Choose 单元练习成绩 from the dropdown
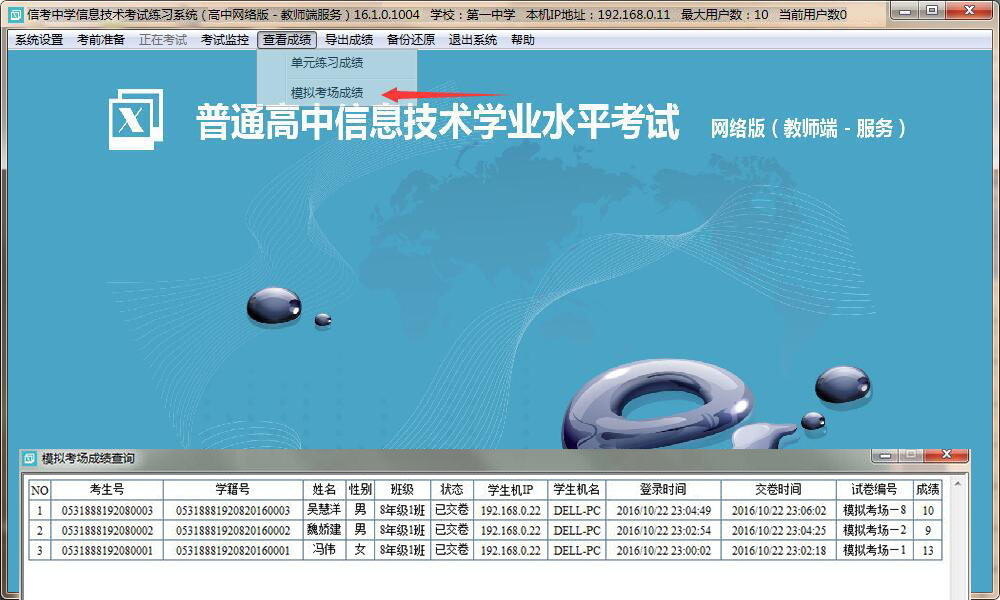 tap(327, 63)
